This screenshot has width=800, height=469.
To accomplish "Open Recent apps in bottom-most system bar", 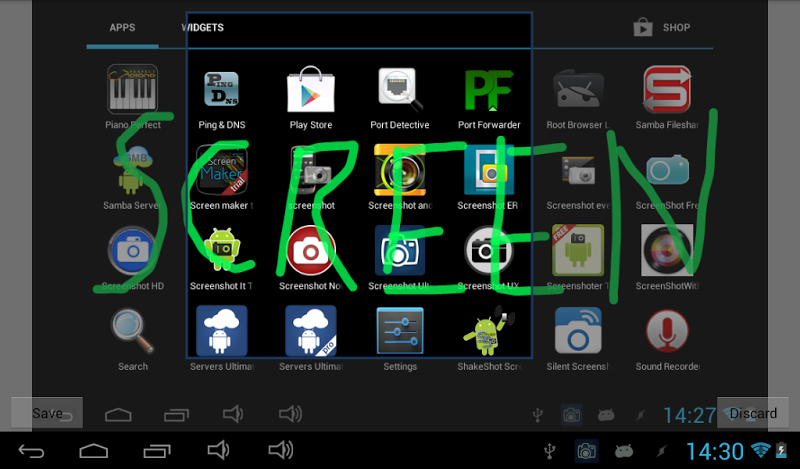I will pos(157,451).
